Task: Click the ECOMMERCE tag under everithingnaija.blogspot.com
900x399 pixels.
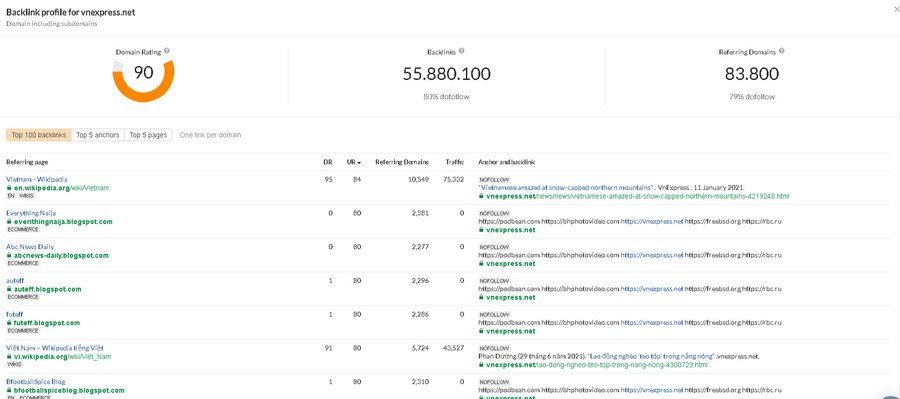Action: pos(23,230)
